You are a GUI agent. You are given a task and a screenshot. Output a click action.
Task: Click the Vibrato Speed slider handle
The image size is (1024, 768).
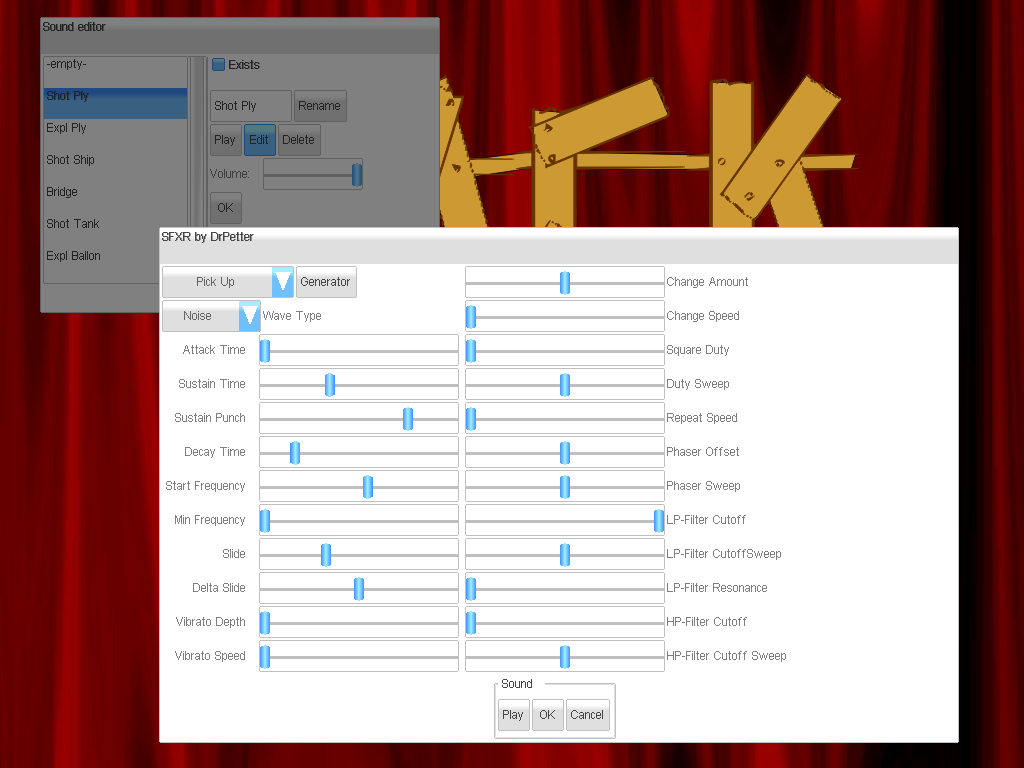point(265,656)
